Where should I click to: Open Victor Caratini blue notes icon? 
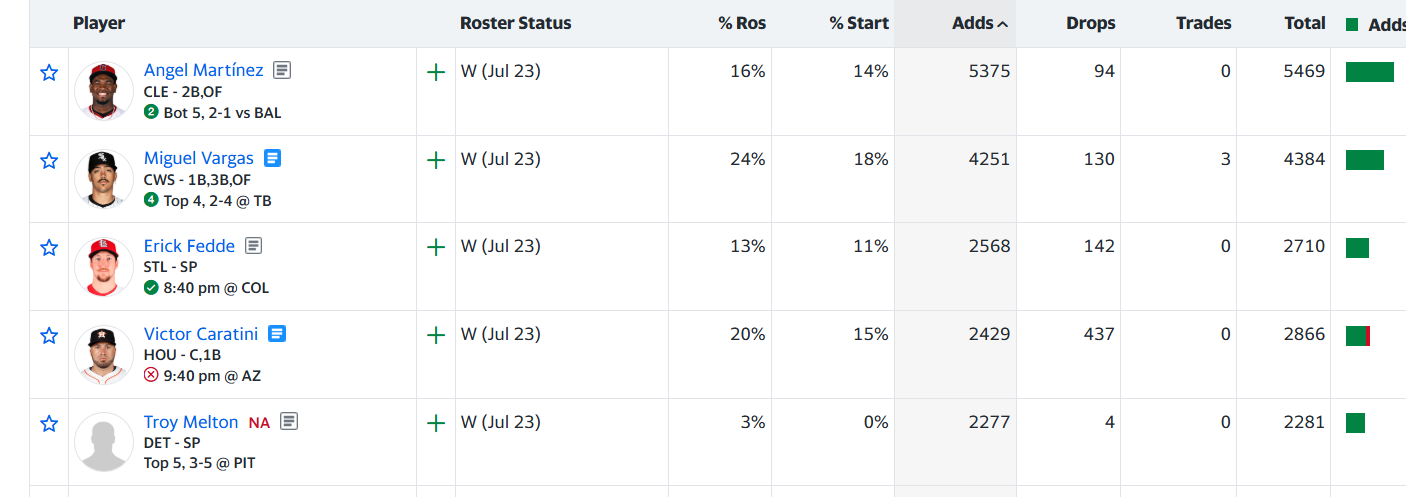tap(277, 334)
